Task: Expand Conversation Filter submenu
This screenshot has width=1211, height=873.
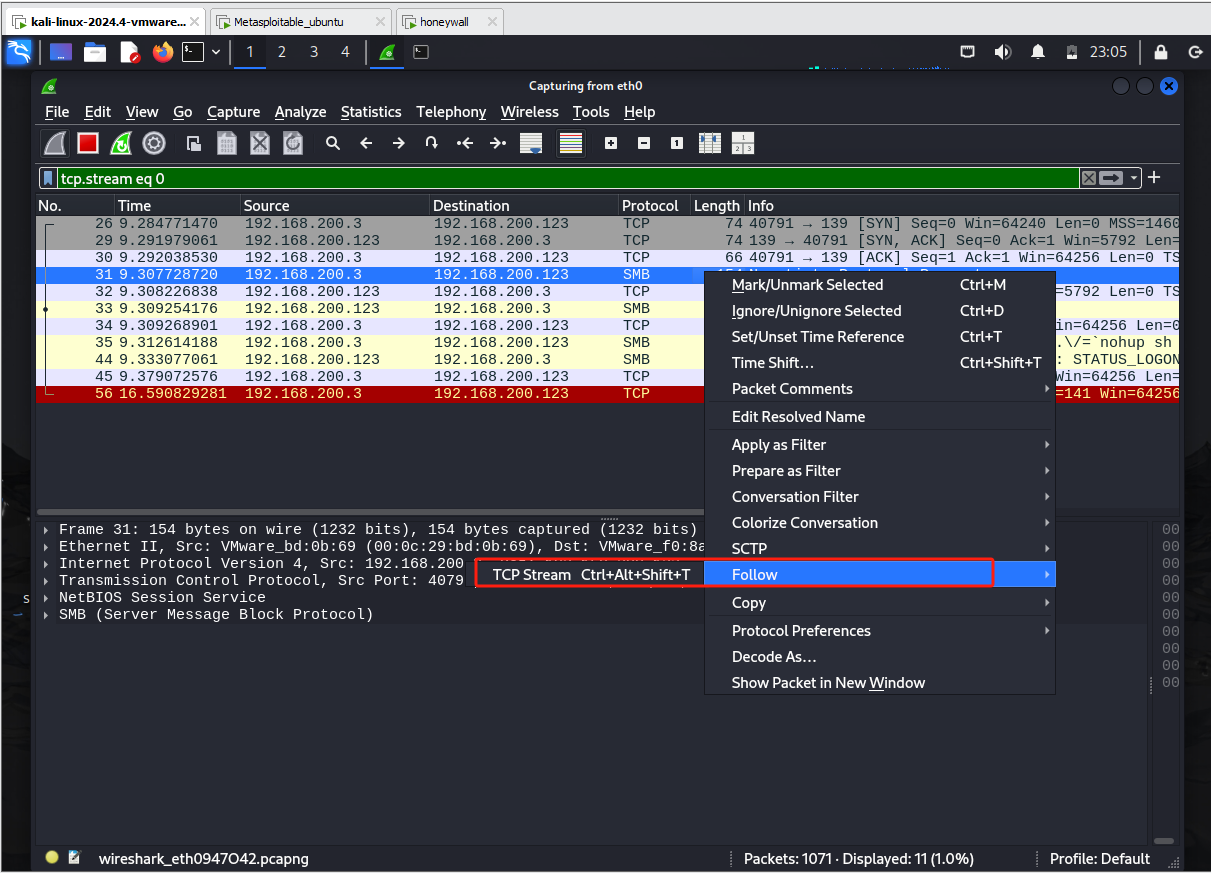Action: pos(880,497)
